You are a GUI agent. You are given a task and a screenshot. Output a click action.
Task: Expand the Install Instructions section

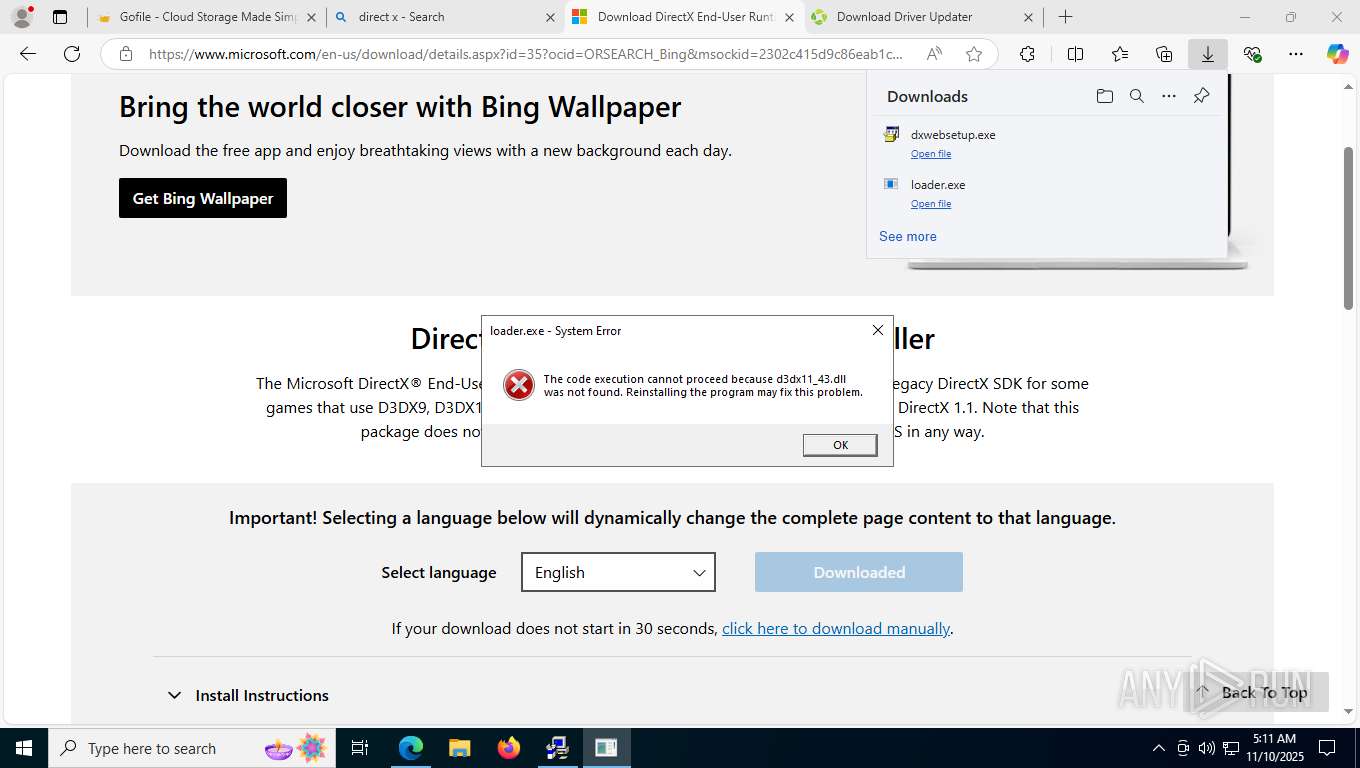point(247,695)
